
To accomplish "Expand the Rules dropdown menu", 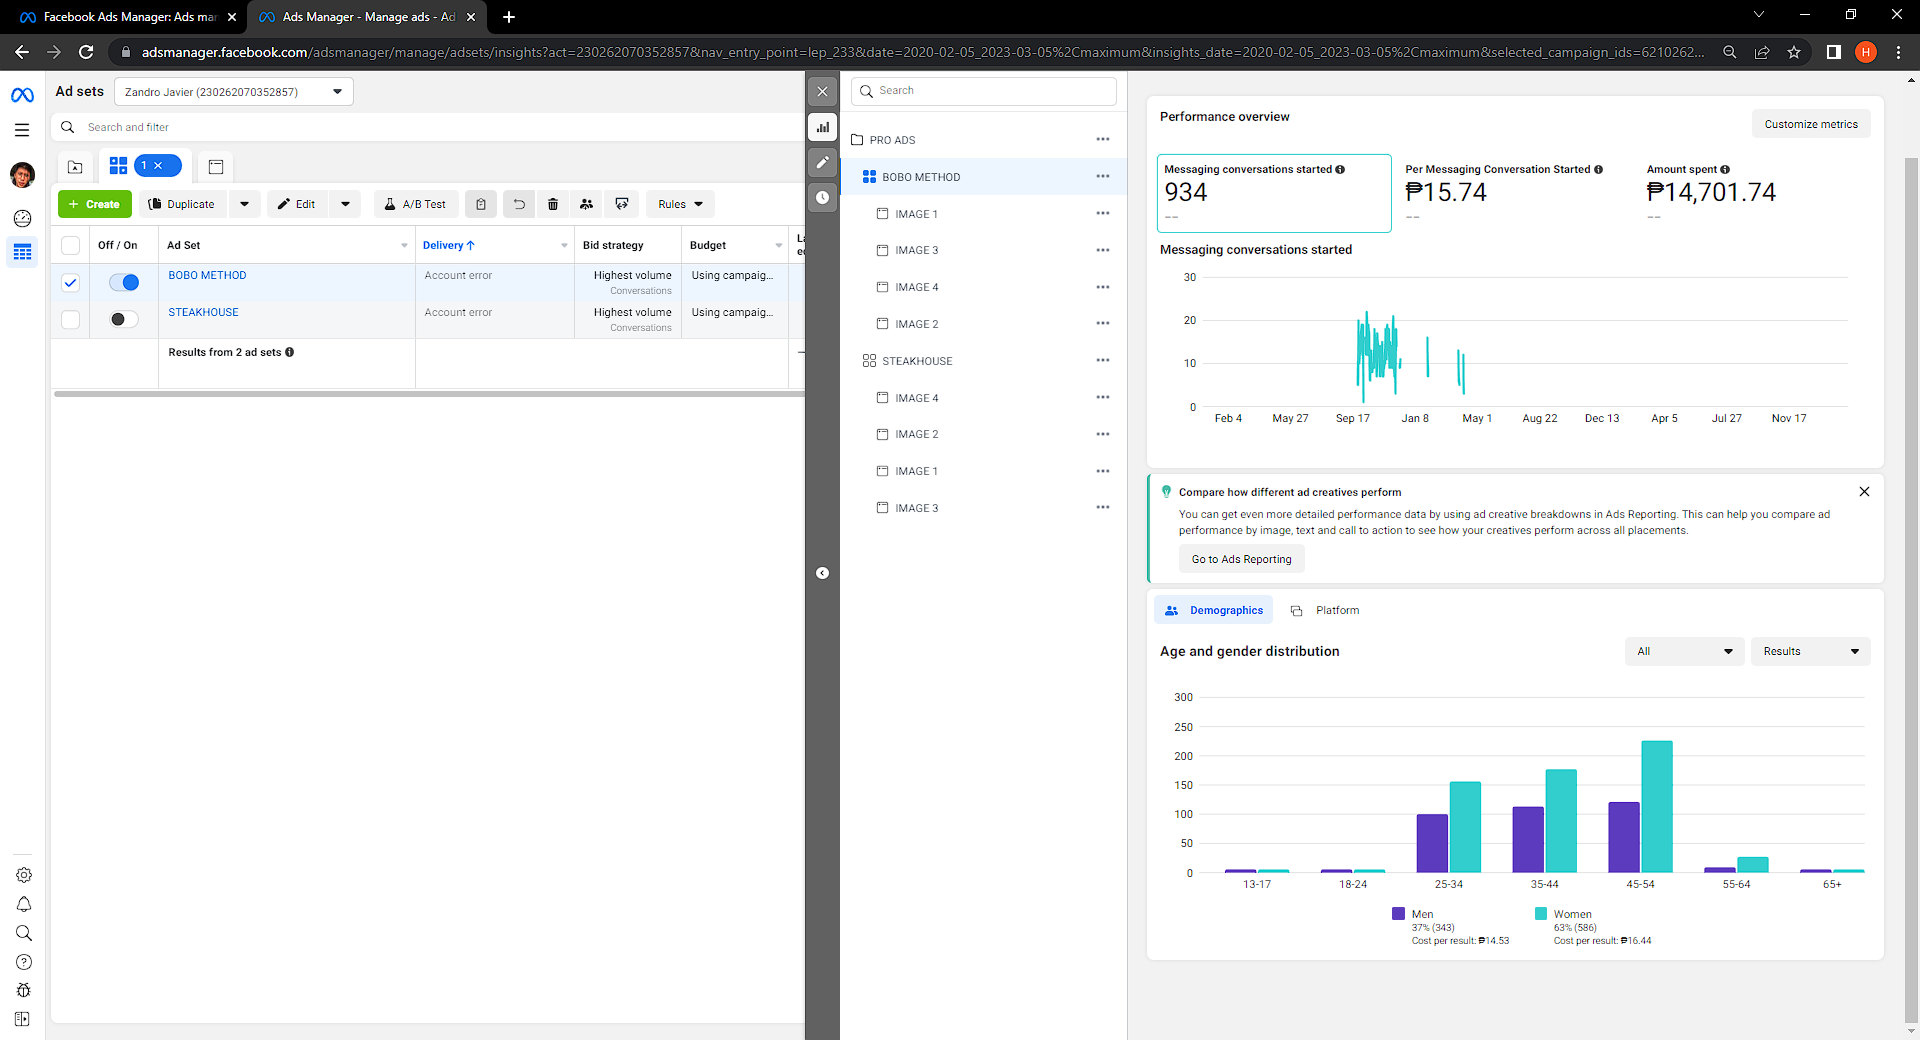I will 680,204.
